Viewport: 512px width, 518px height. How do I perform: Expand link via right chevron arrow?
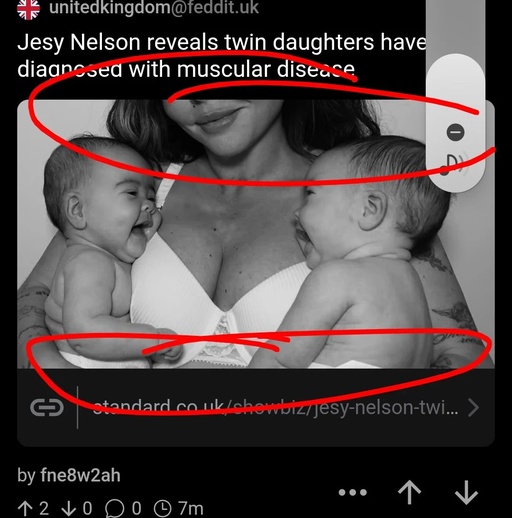473,408
